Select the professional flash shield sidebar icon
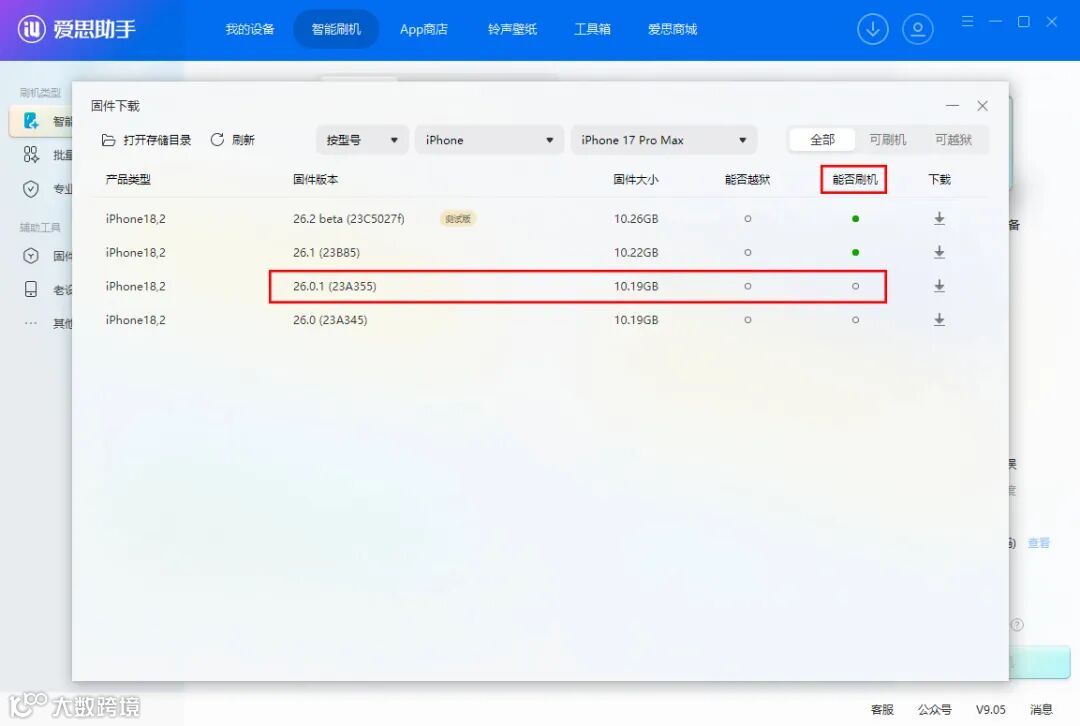The image size is (1080, 726). (x=31, y=189)
